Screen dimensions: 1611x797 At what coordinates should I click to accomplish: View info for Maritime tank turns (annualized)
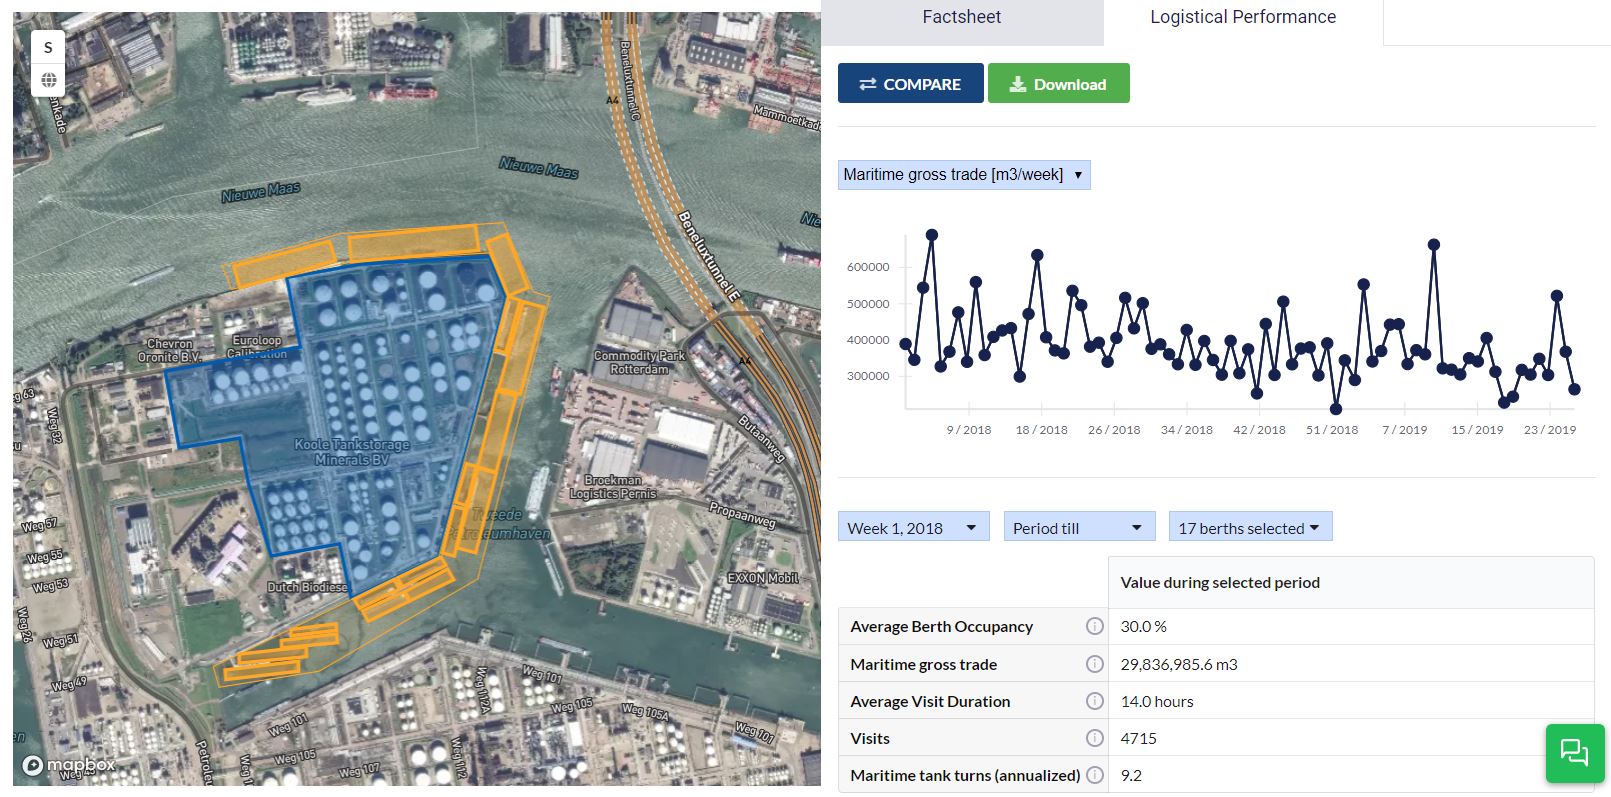[x=1095, y=775]
